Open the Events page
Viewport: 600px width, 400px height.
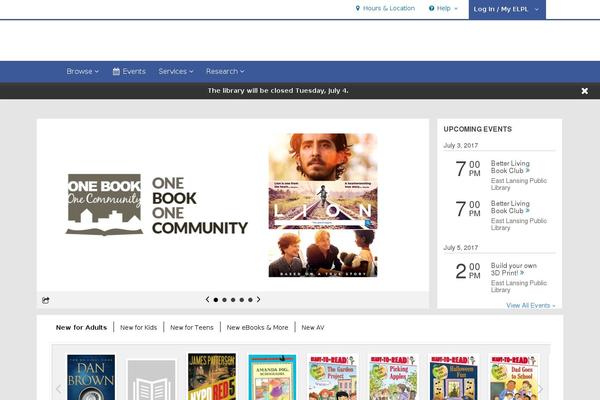(129, 72)
